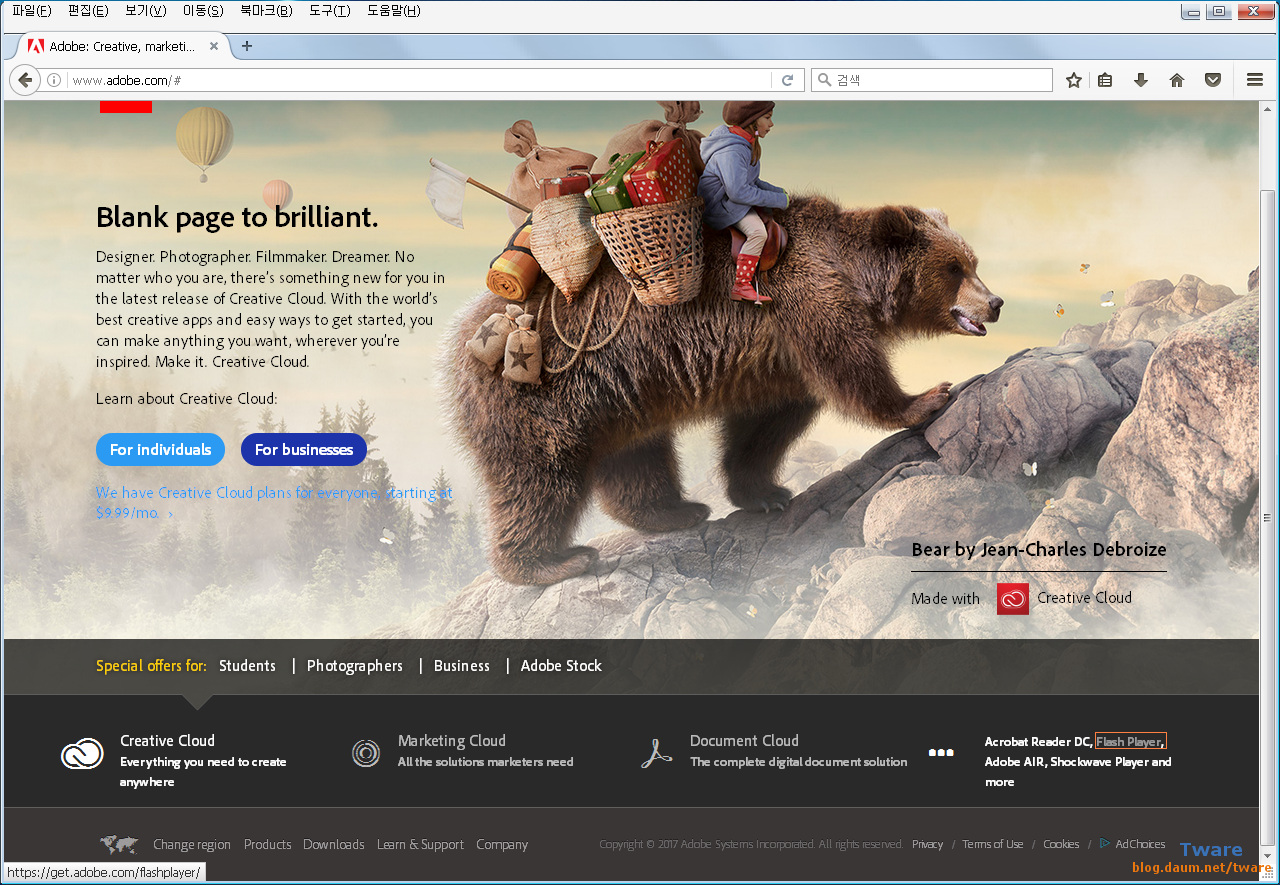Go to the Firefox home page icon
This screenshot has height=885, width=1280.
point(1177,80)
